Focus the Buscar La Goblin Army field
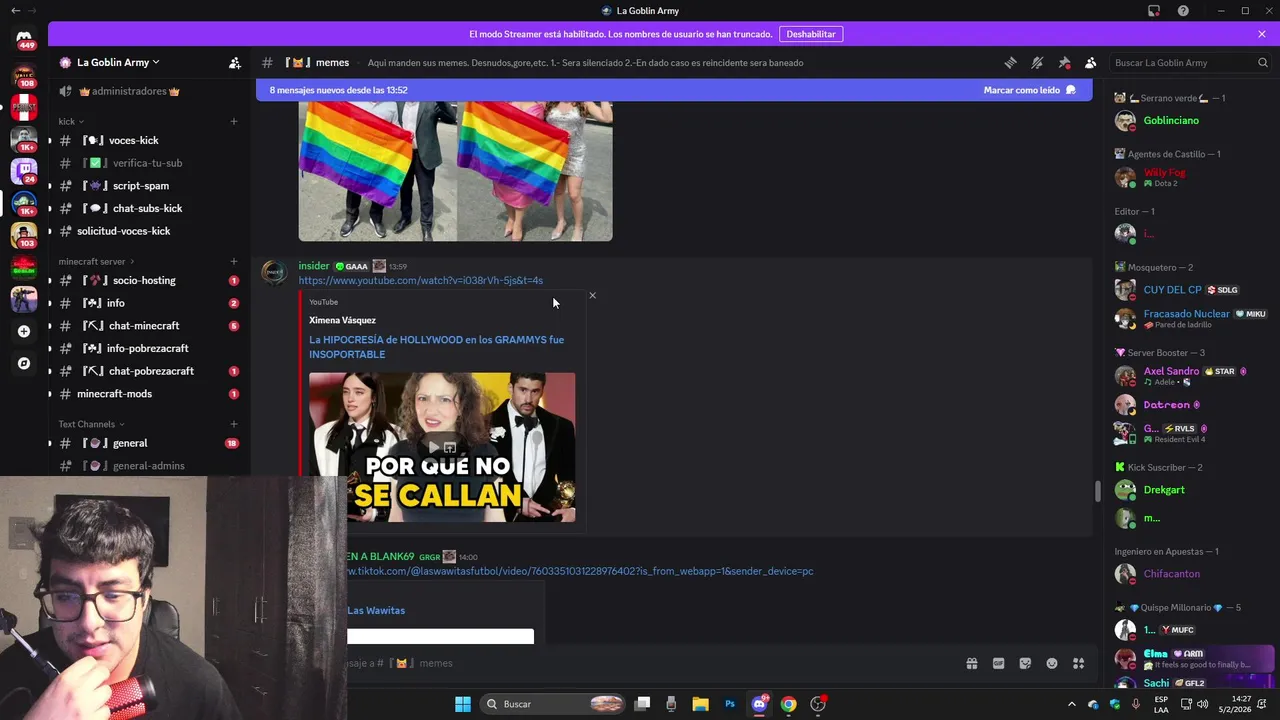 [1190, 62]
